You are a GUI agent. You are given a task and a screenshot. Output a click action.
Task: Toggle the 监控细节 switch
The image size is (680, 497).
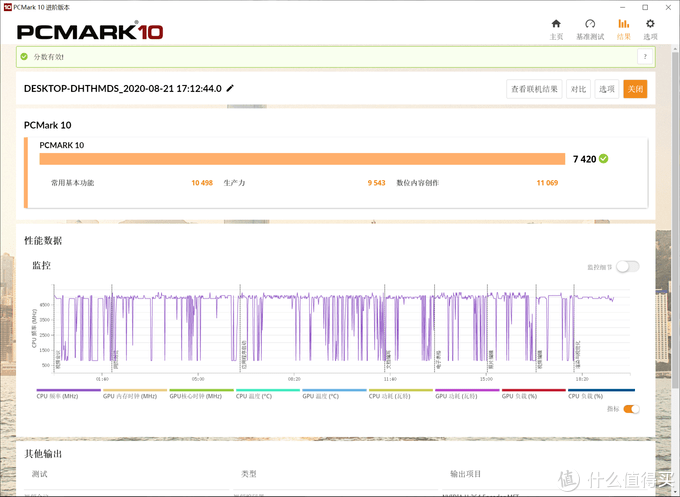click(x=628, y=267)
